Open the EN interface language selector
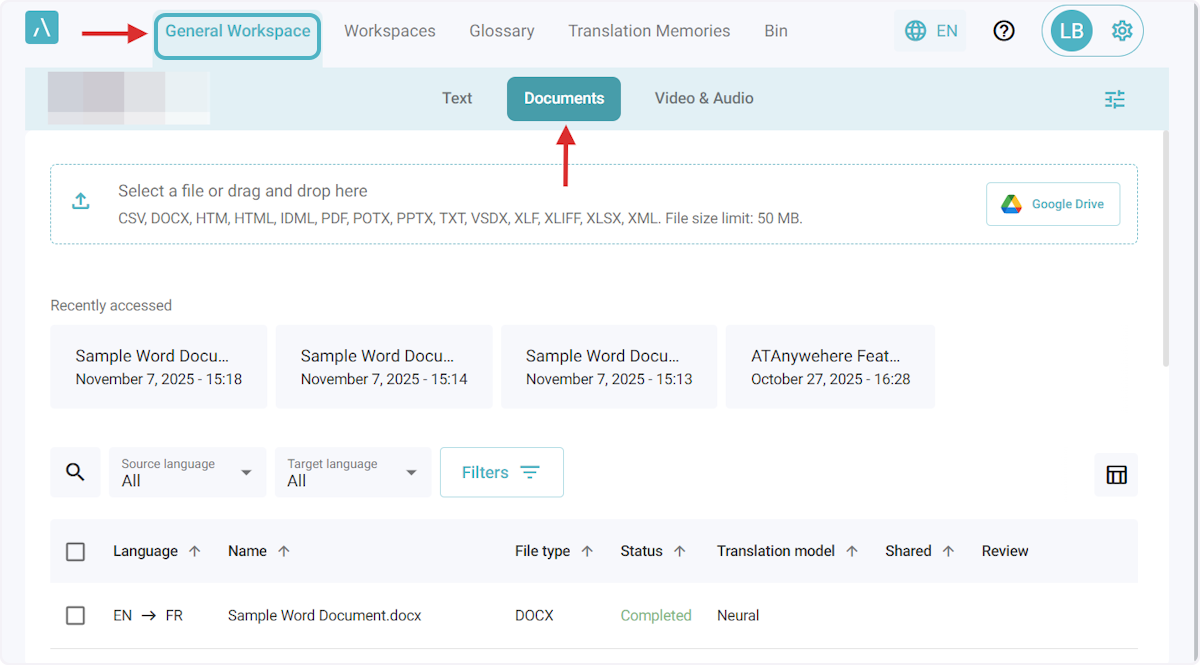The width and height of the screenshot is (1200, 665). (931, 31)
